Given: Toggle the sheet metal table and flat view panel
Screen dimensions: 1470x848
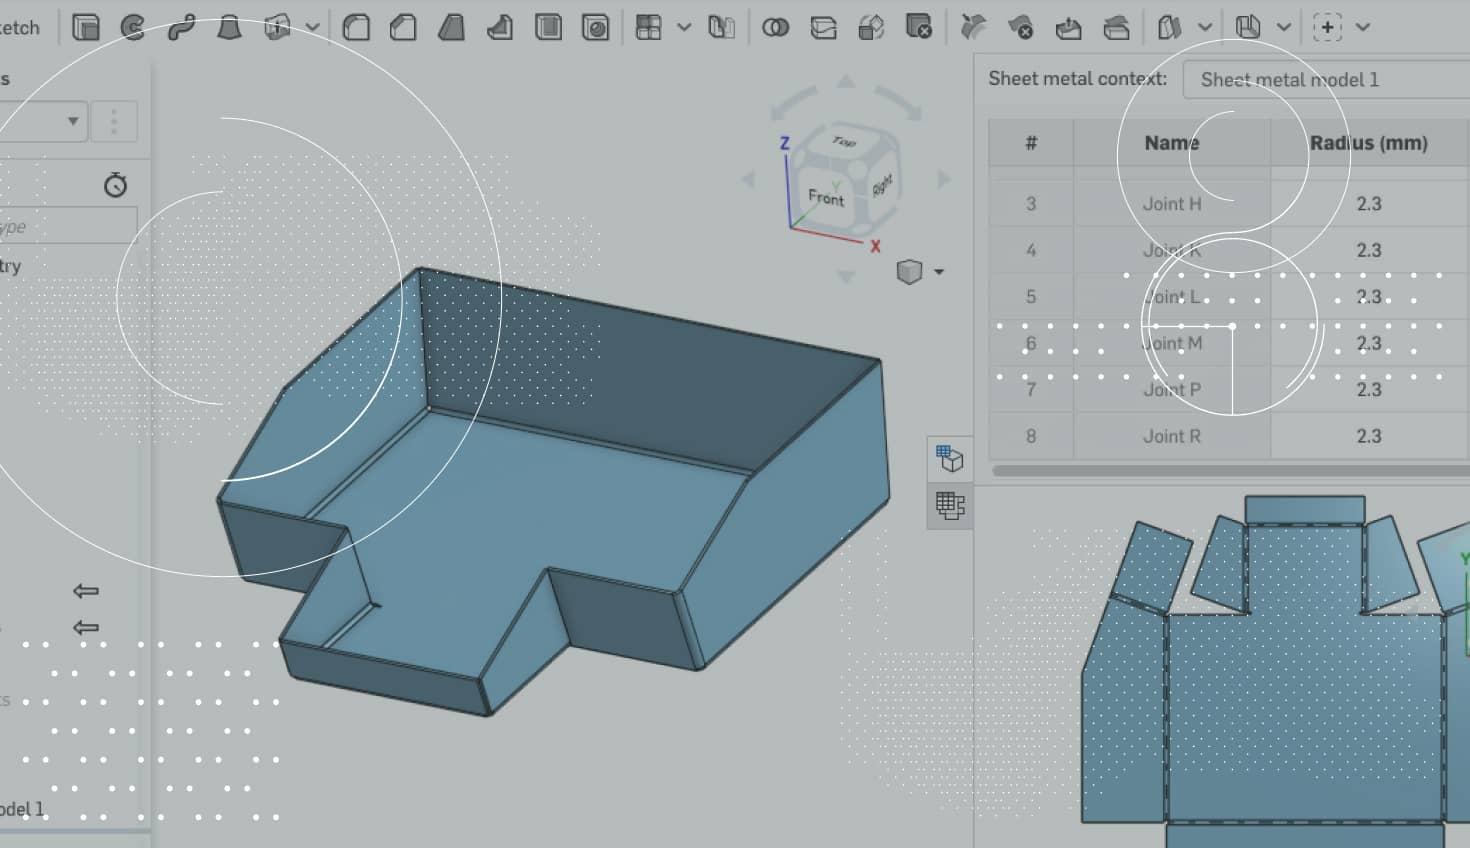Looking at the screenshot, I should click(x=949, y=459).
